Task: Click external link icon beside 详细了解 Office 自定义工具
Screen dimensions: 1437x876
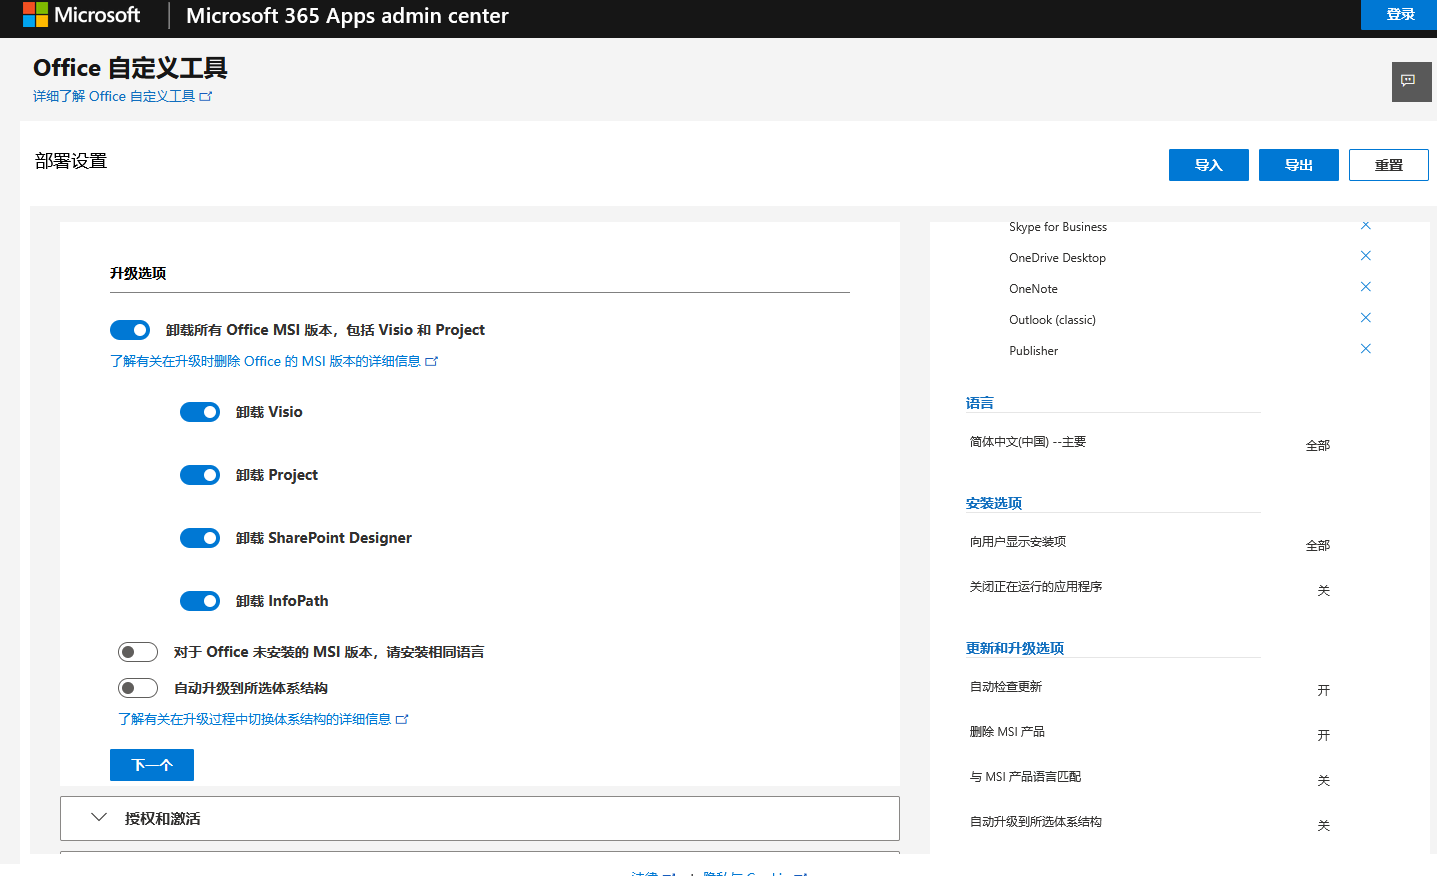Action: pos(206,96)
